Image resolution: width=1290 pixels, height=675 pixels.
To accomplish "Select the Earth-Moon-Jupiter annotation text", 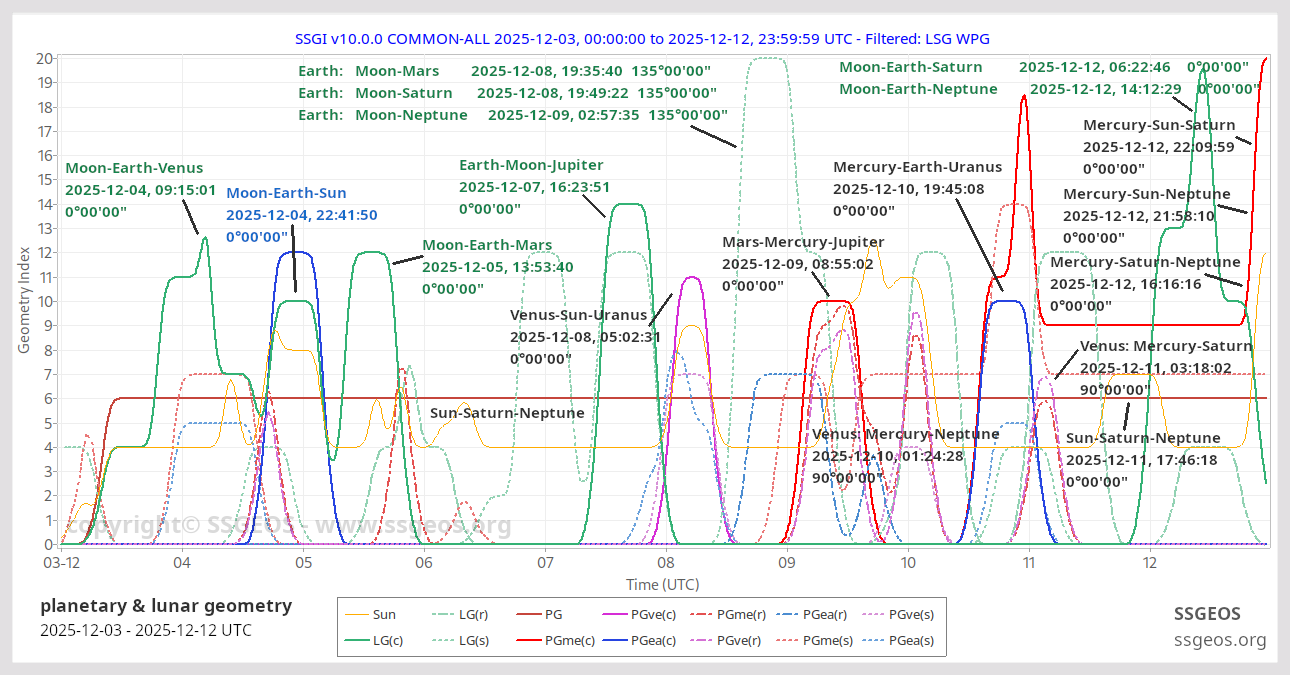I will (x=531, y=165).
